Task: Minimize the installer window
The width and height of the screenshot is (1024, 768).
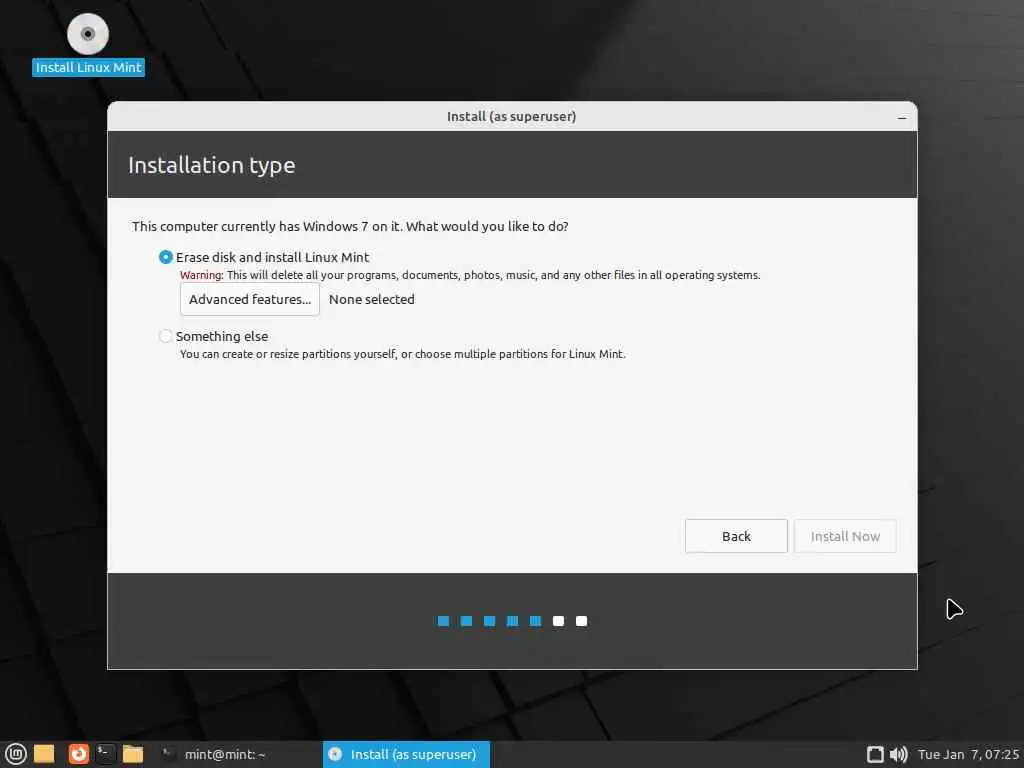Action: point(902,118)
